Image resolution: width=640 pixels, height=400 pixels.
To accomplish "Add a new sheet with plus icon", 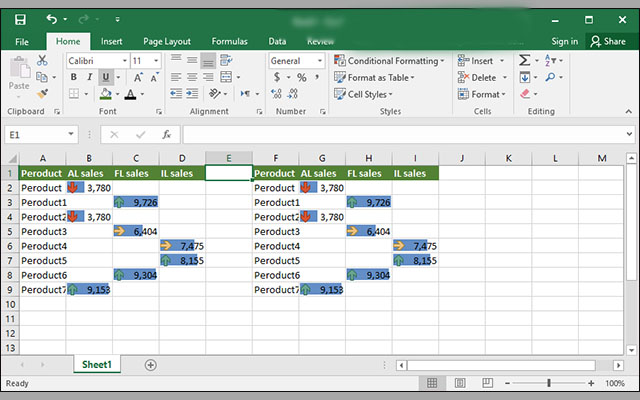I will pos(151,365).
